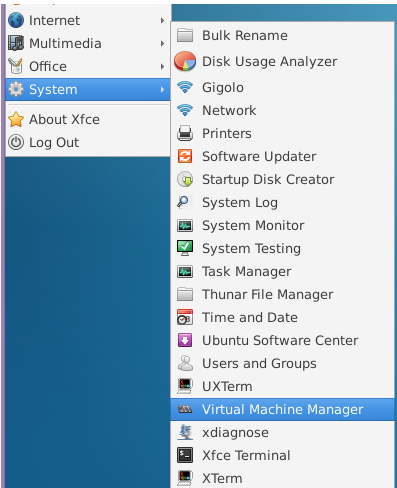Launch Disk Usage Analyzer
This screenshot has width=397, height=488.
click(283, 61)
